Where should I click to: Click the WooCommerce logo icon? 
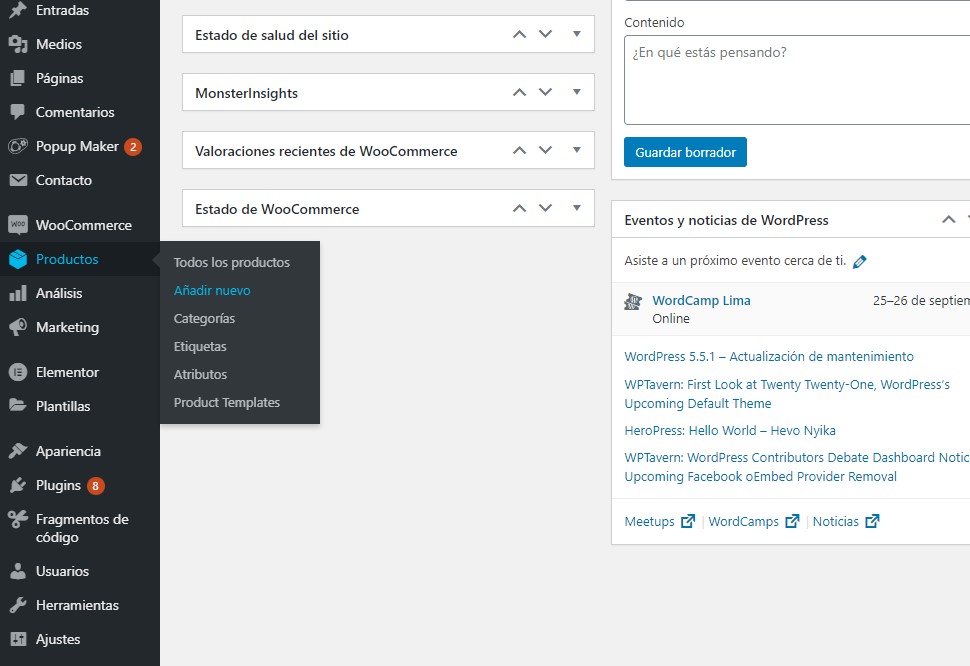18,224
